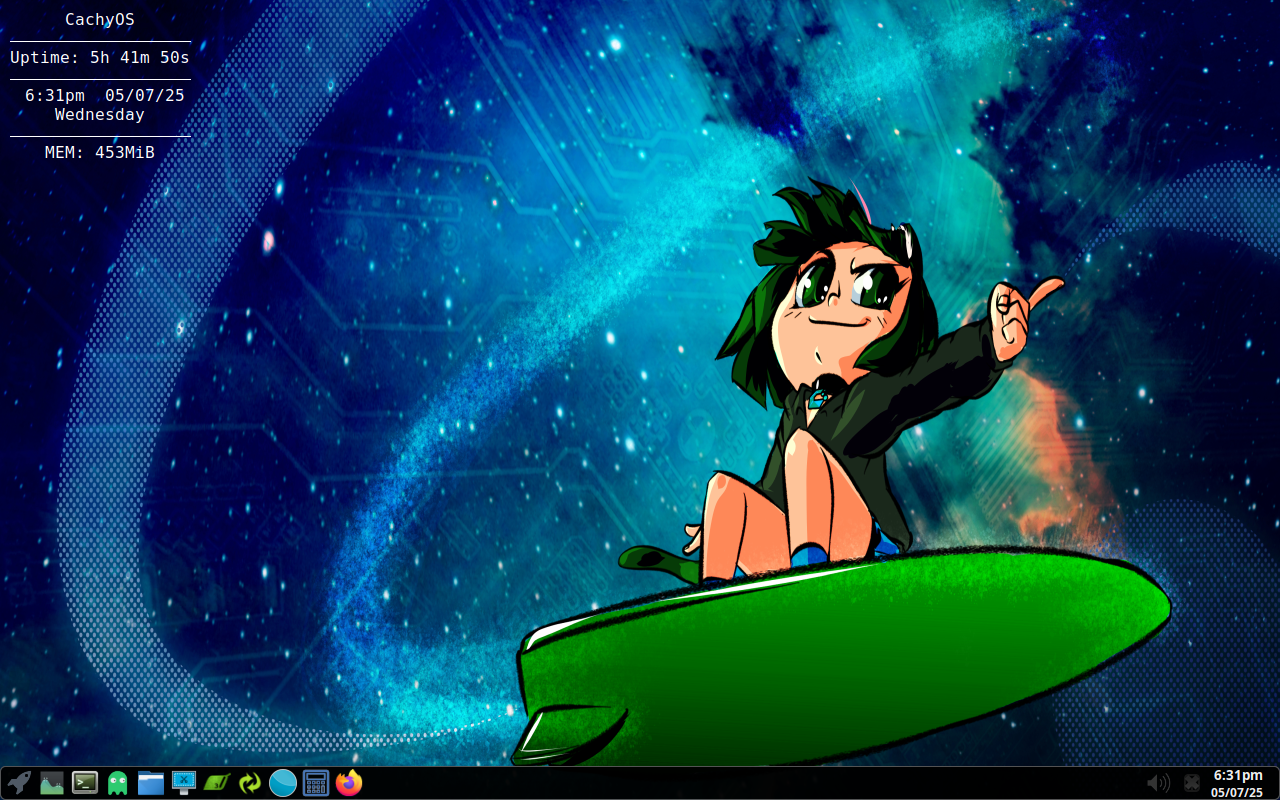Launch the screenshot tool with scissors monitor
Screen dimensions: 1280x800
tap(184, 783)
